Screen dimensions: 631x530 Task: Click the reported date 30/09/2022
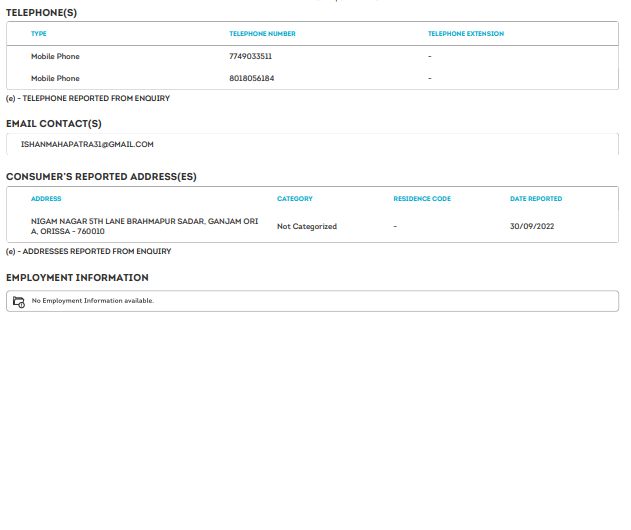click(532, 227)
